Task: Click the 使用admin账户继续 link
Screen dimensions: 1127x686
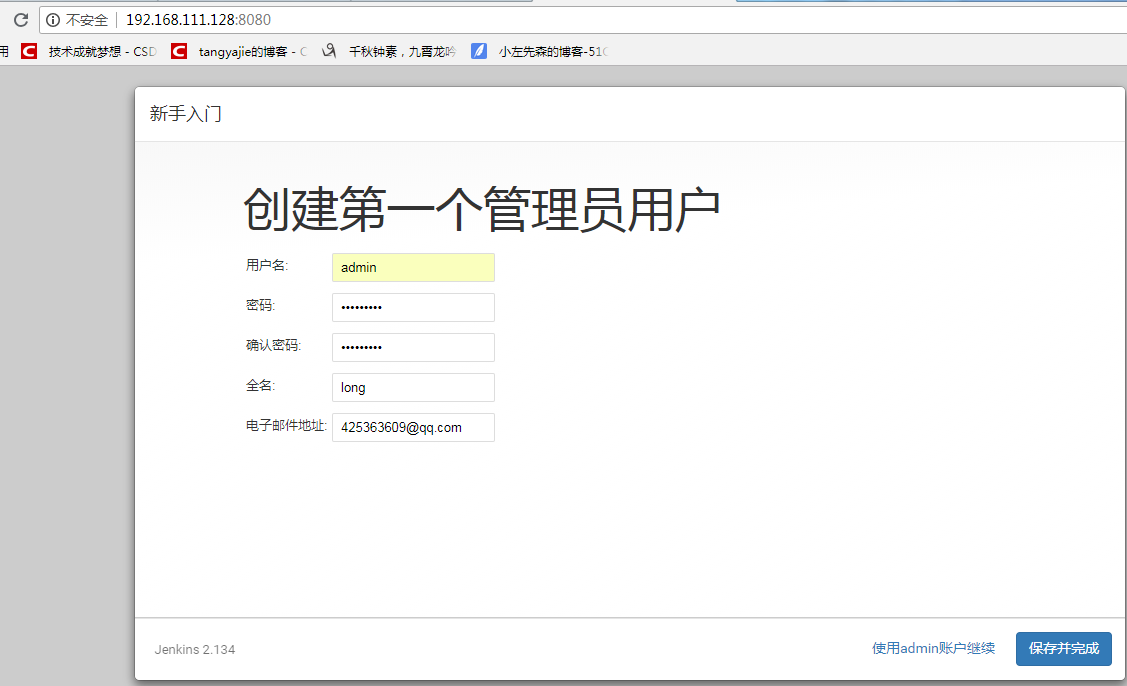Action: (x=933, y=649)
